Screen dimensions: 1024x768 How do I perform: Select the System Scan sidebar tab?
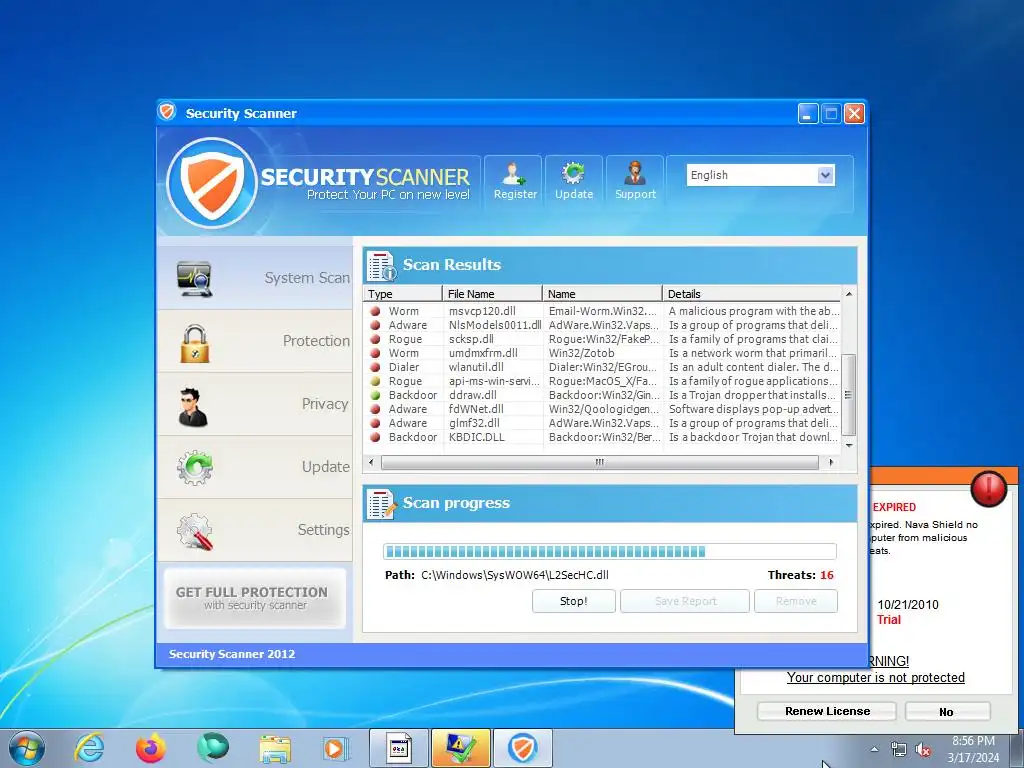pos(255,278)
